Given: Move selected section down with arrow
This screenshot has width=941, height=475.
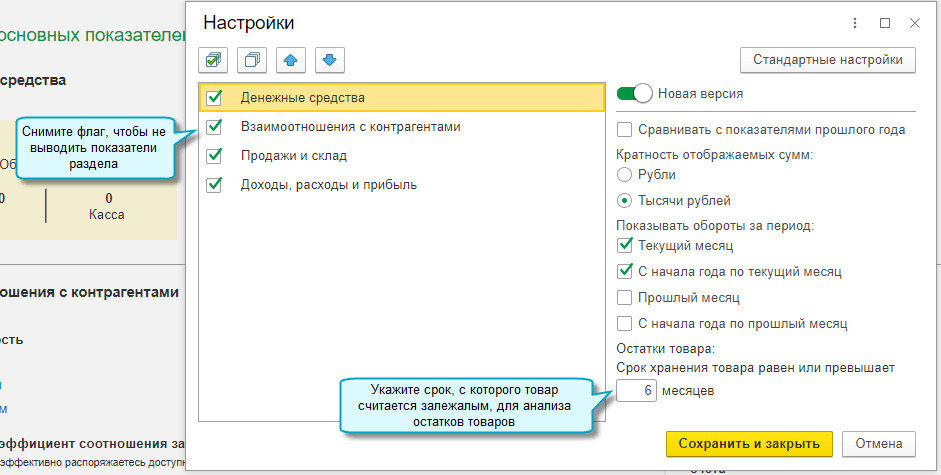Looking at the screenshot, I should pos(329,60).
